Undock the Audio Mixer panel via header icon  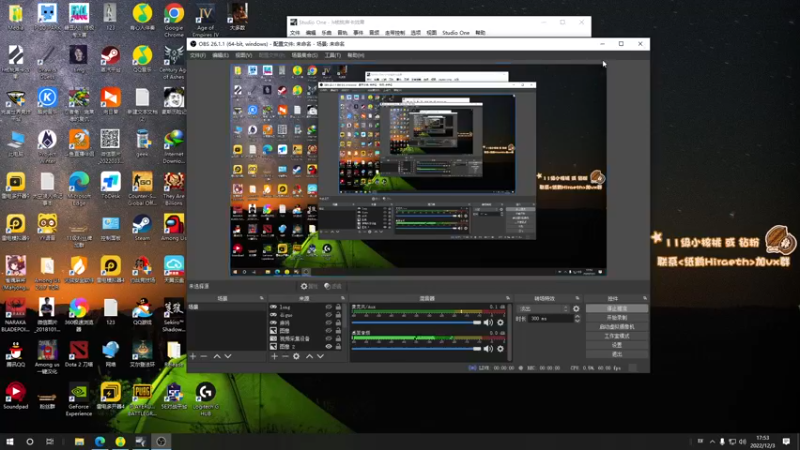508,298
